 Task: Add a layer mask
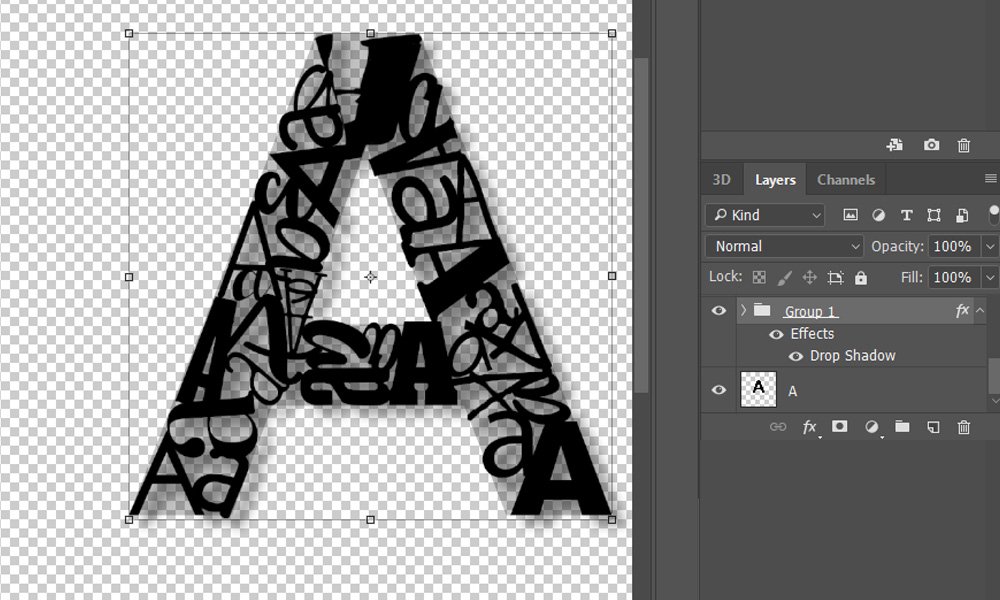click(839, 427)
